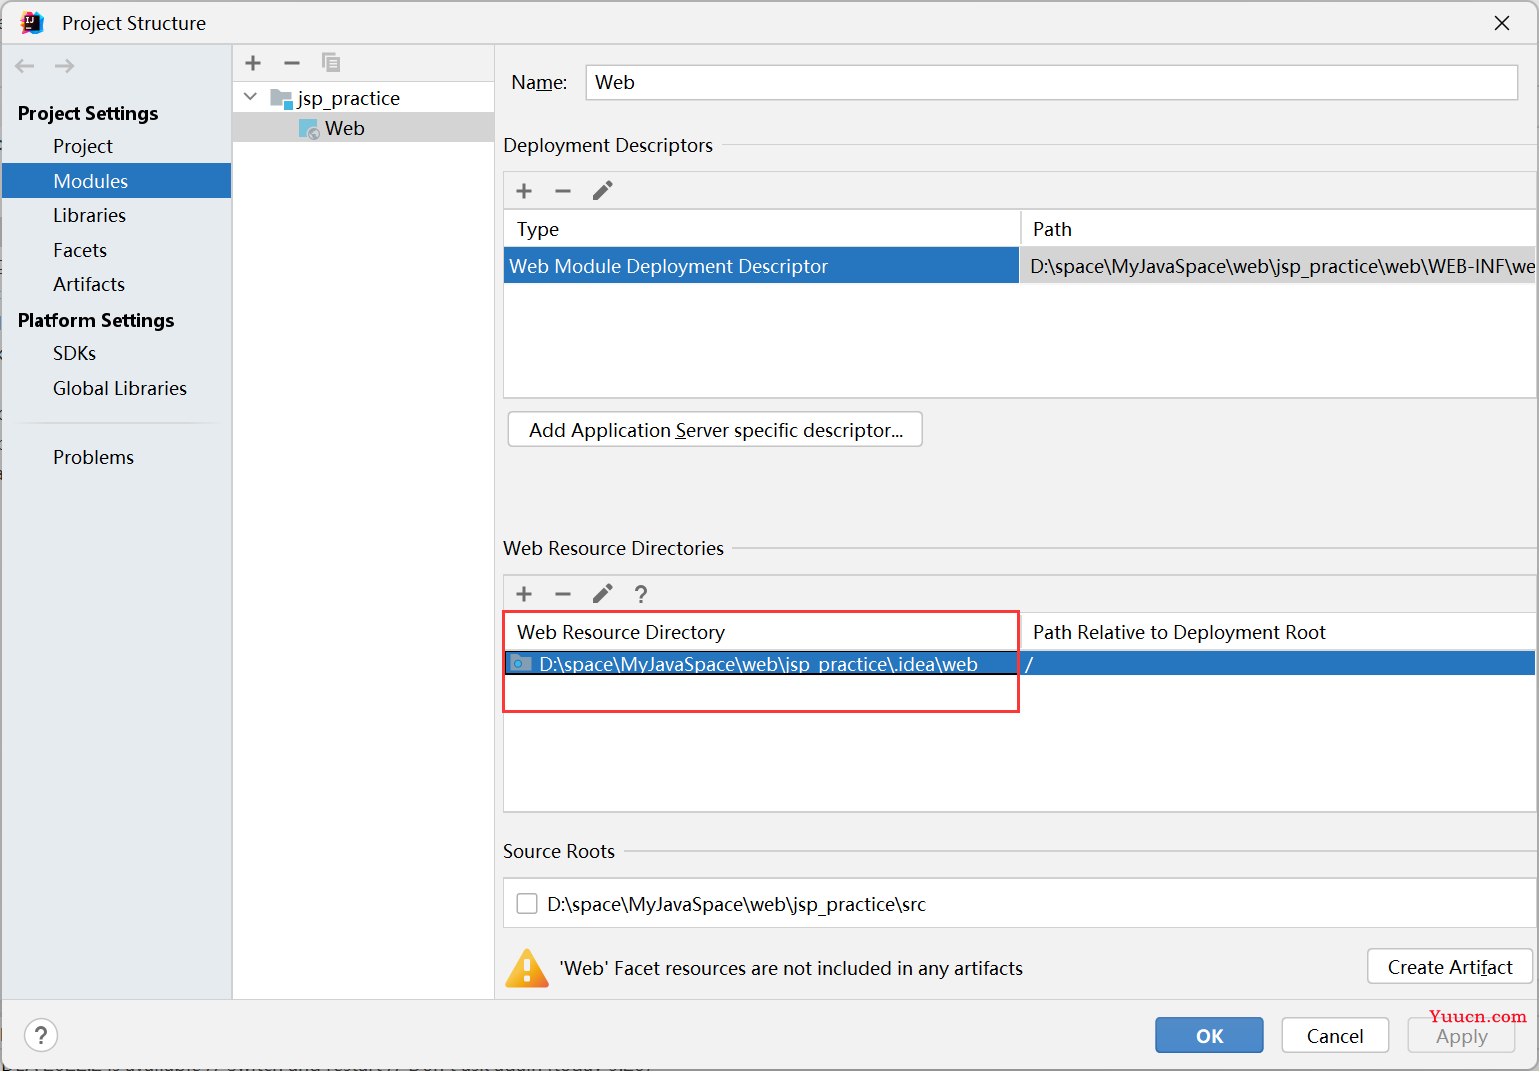
Task: Open help with bottom-left question mark
Action: point(41,1035)
